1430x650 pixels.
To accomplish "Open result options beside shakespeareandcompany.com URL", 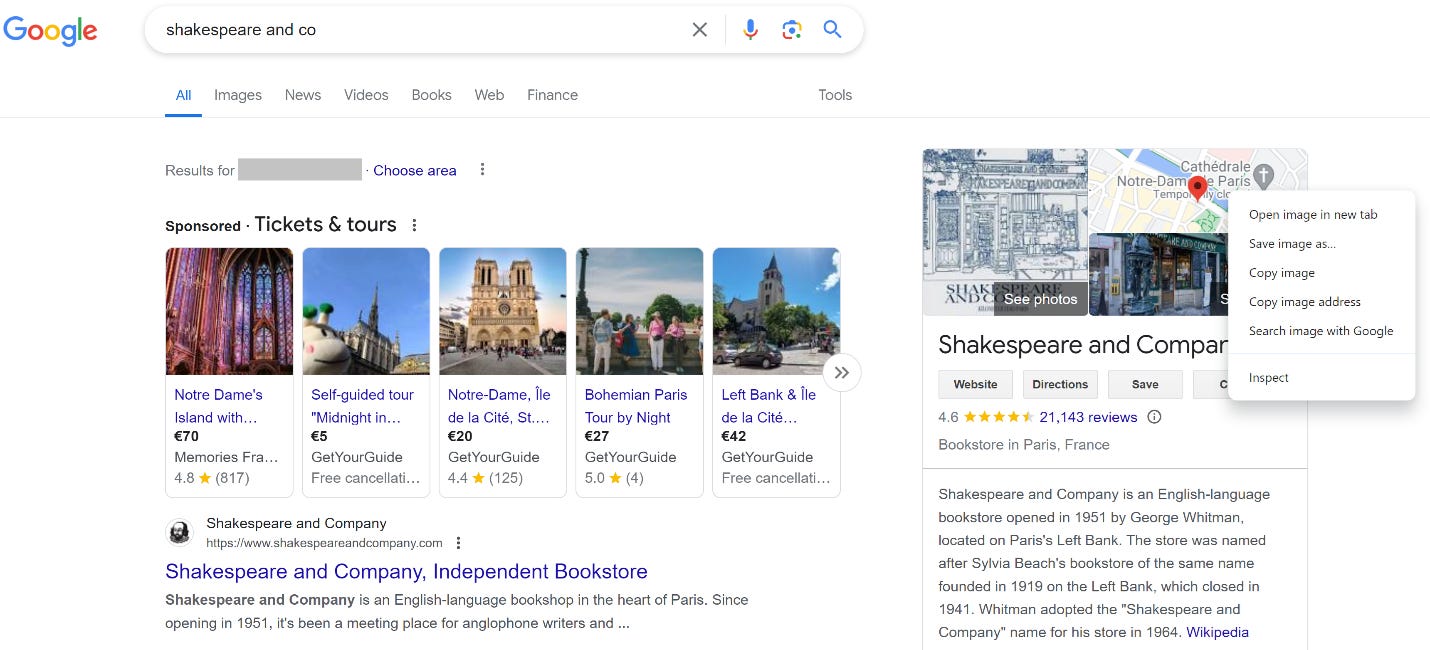I will pos(459,543).
